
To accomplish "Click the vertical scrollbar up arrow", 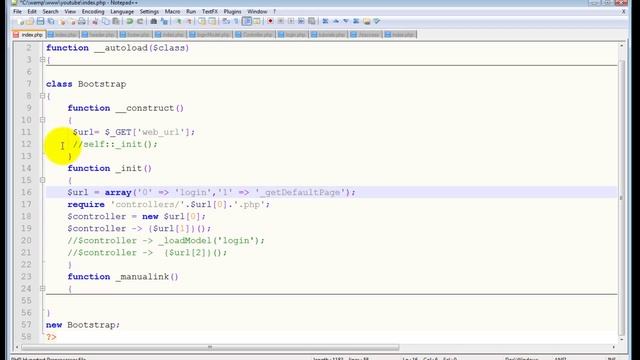I will coord(622,45).
